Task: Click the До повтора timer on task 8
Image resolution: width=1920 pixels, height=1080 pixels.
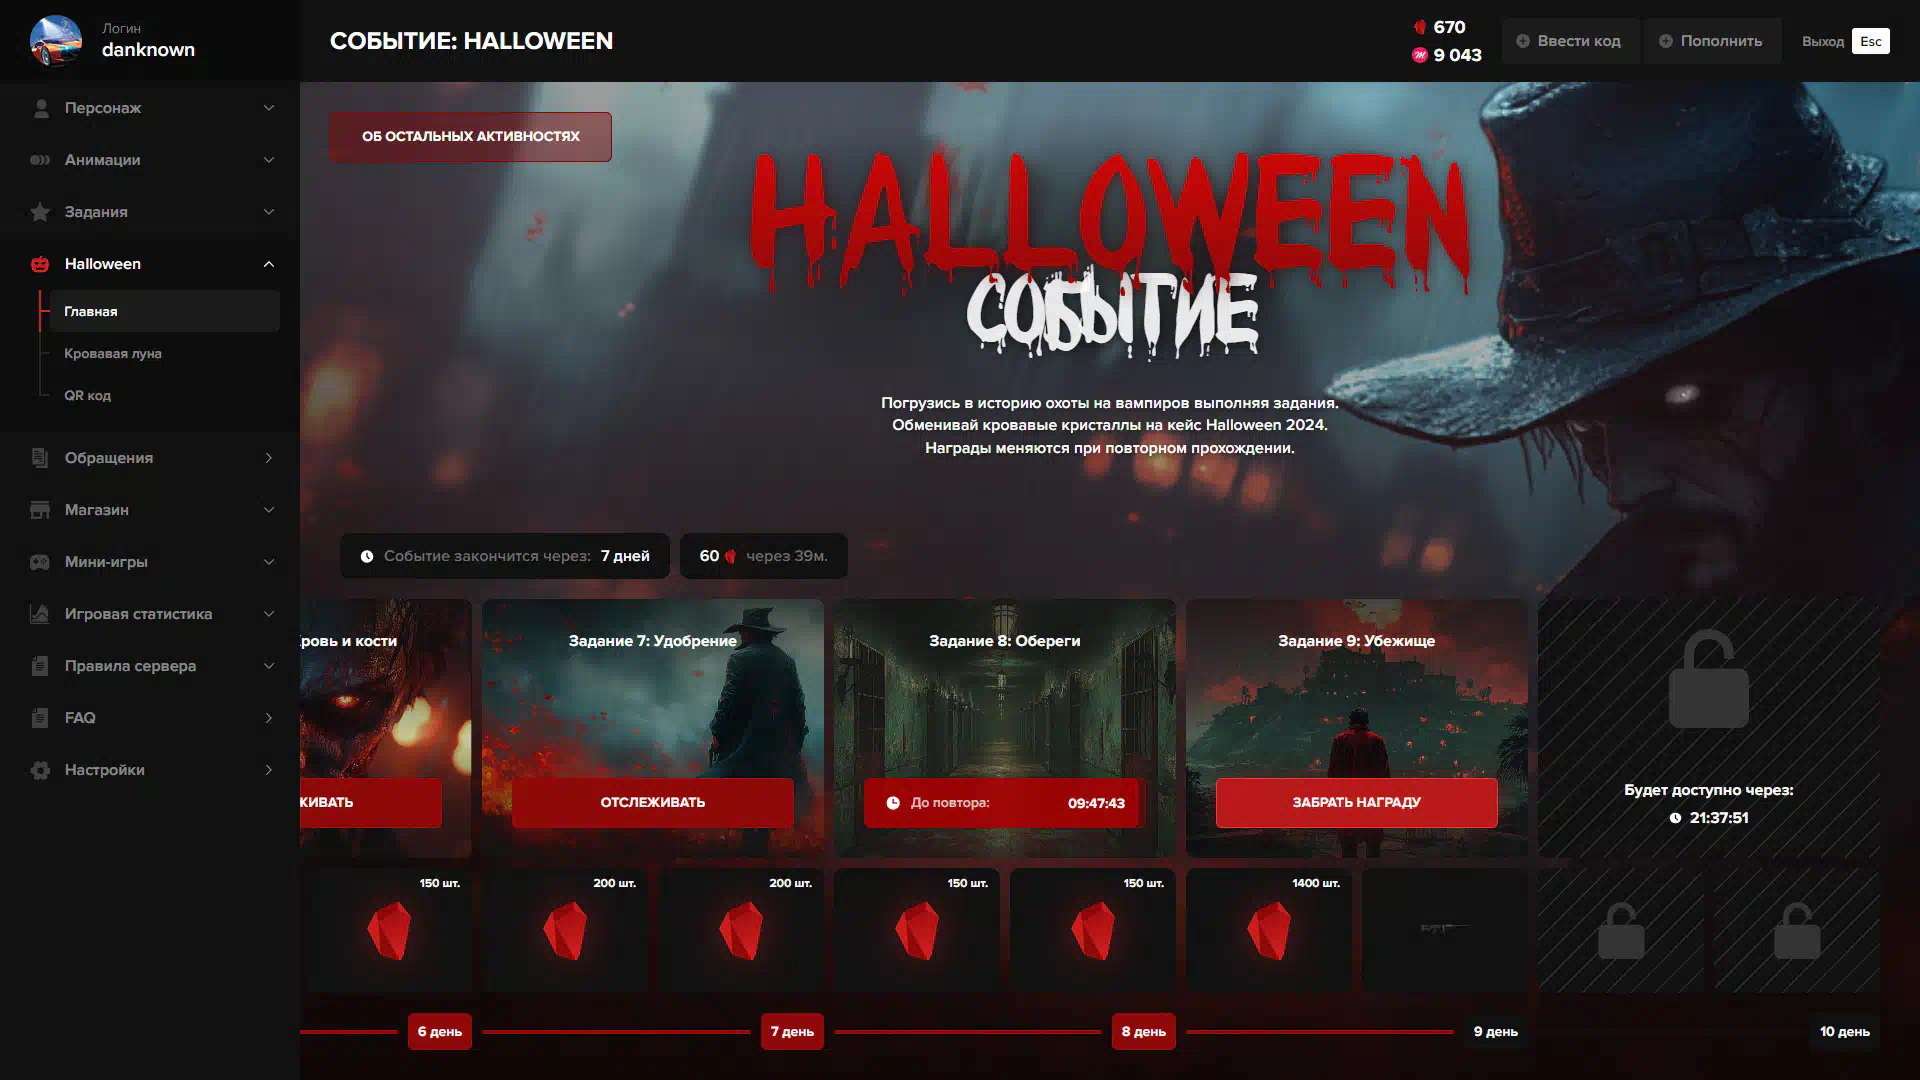Action: click(x=1005, y=803)
